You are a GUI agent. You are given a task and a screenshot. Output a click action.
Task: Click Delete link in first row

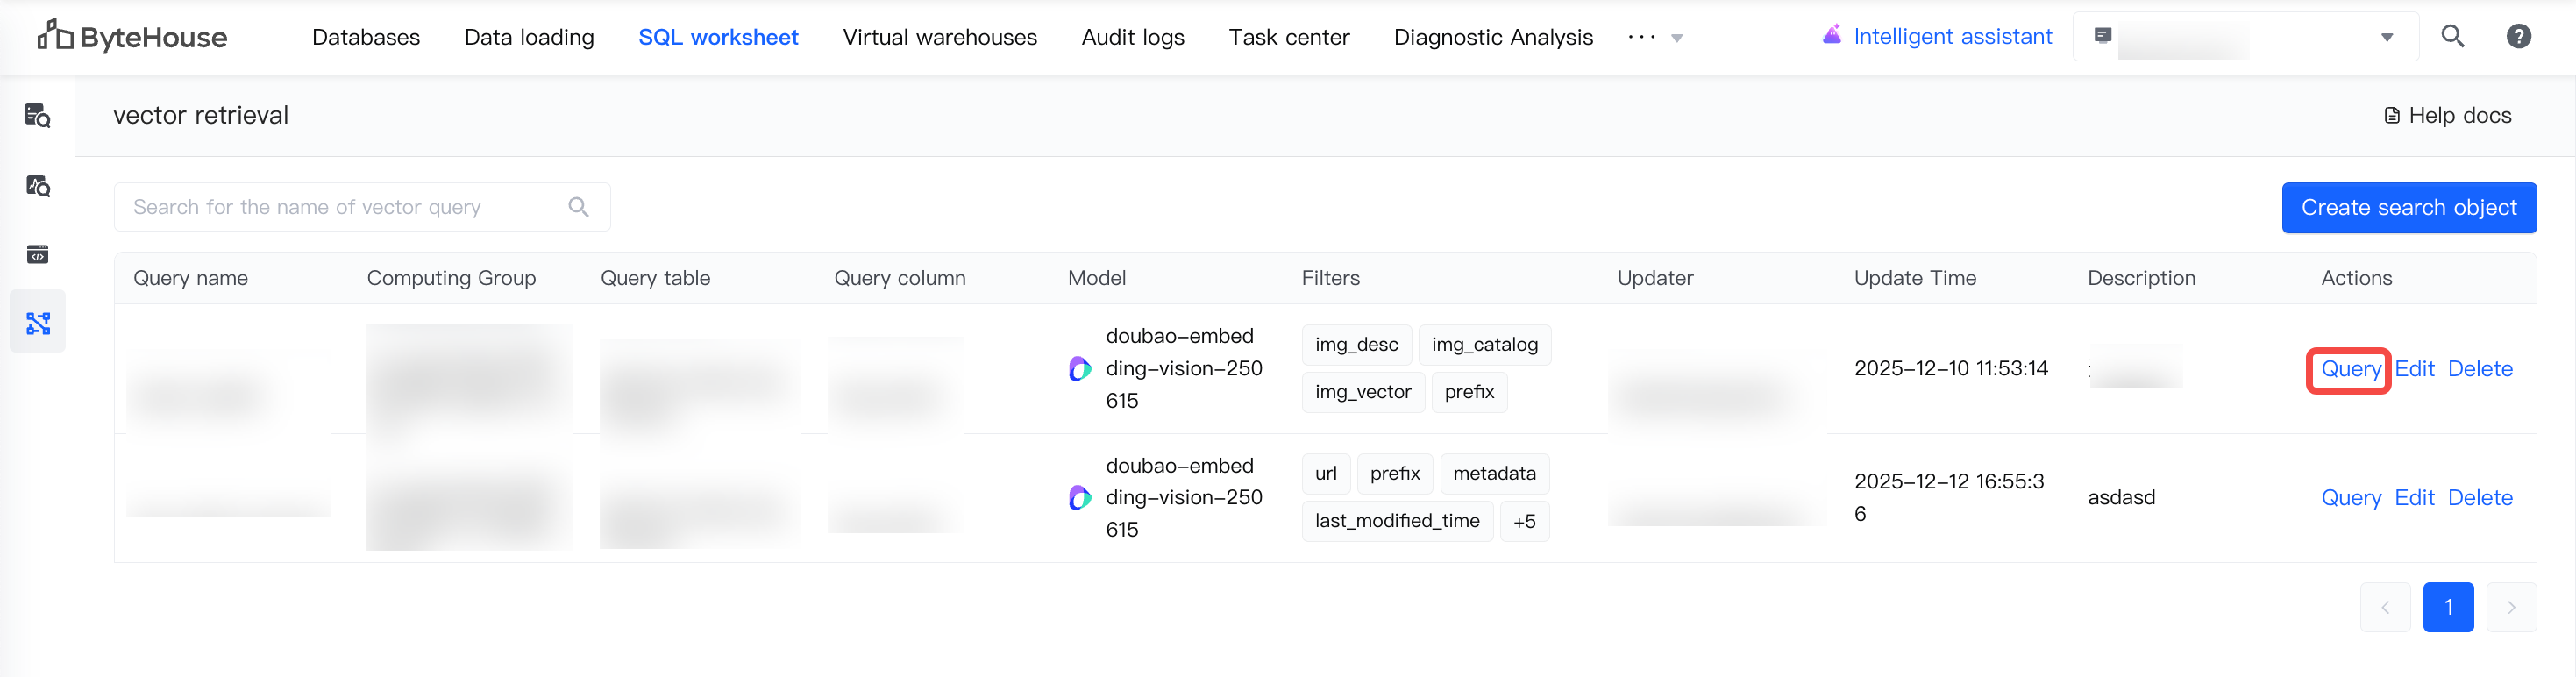point(2479,369)
